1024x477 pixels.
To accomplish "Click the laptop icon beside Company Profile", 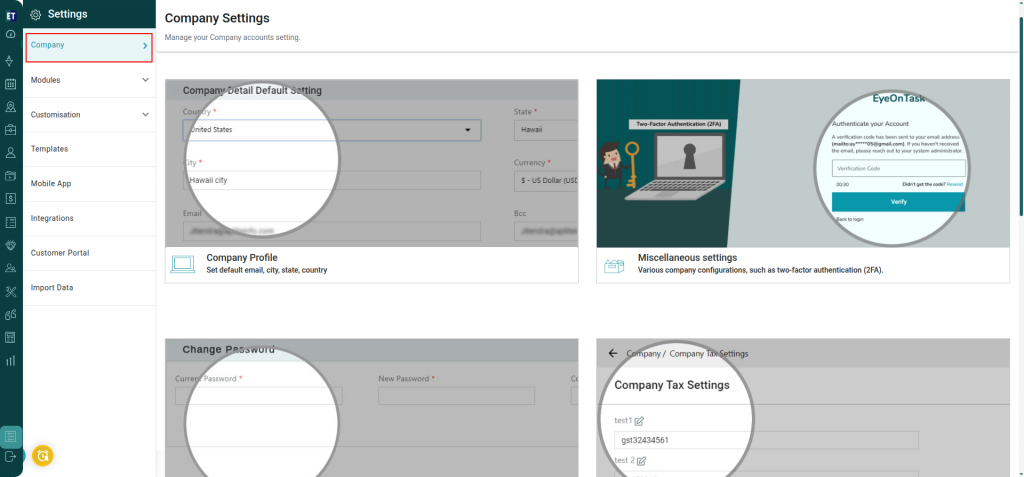I will coord(183,264).
